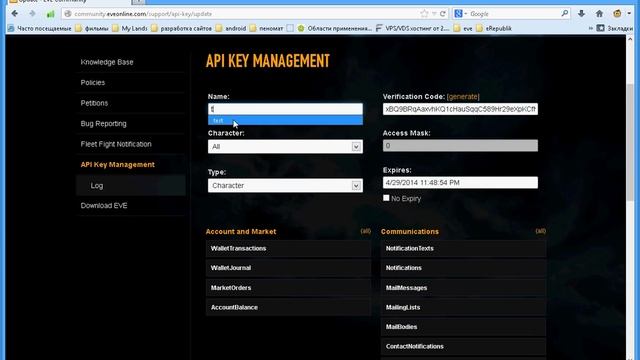This screenshot has width=640, height=360.
Task: Go back with the browser back arrow
Action: [x=15, y=13]
